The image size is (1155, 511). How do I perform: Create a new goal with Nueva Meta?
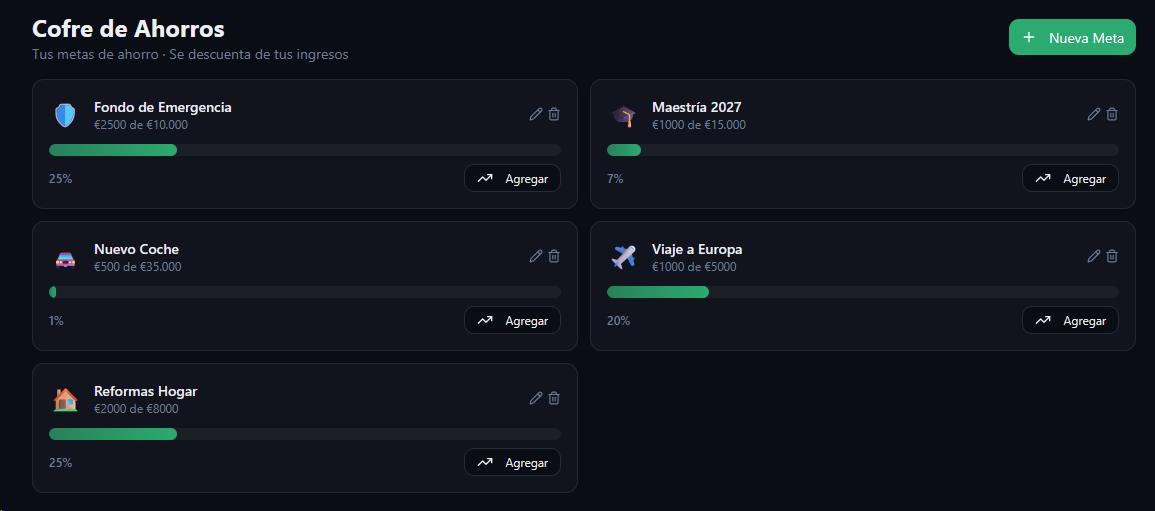pyautogui.click(x=1072, y=38)
